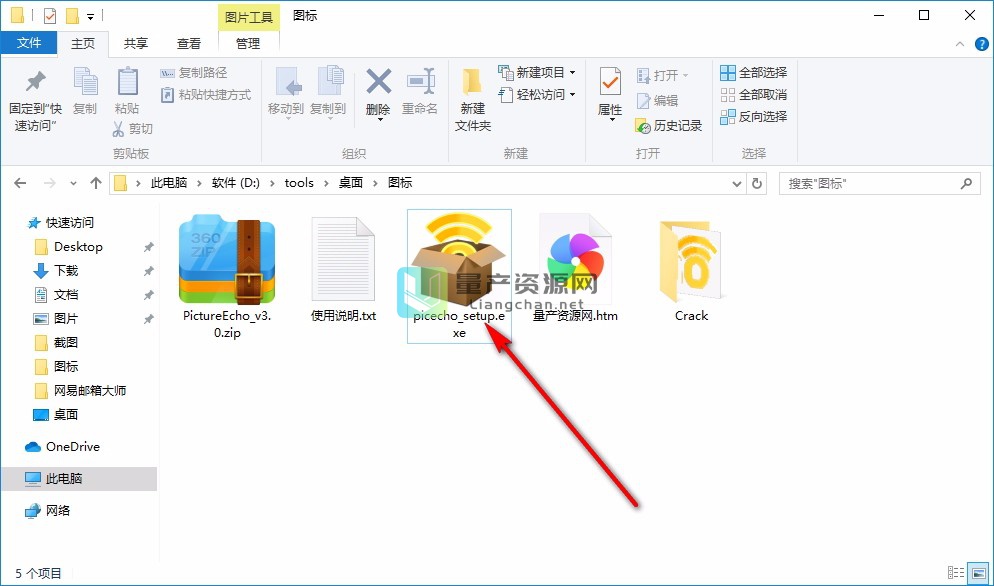Viewport: 994px width, 586px height.
Task: Switch to large icons view
Action: (977, 573)
